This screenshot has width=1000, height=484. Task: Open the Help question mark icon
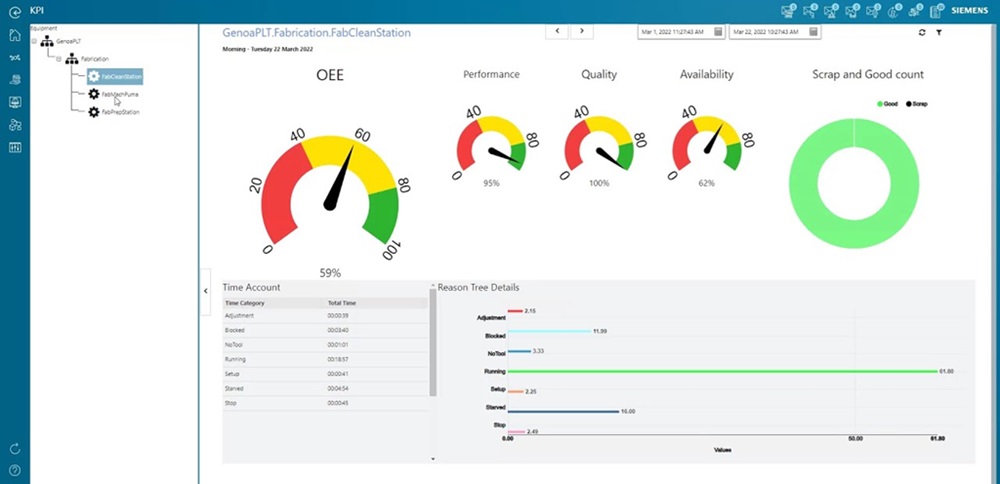pyautogui.click(x=14, y=470)
